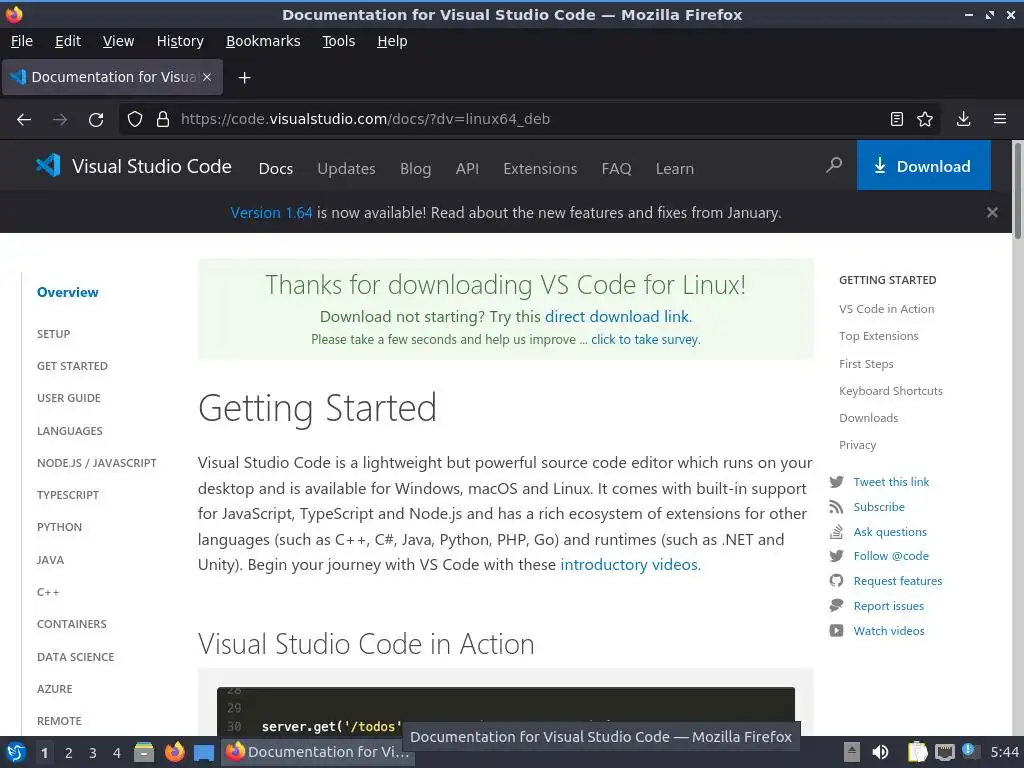The height and width of the screenshot is (768, 1024).
Task: Switch to workspace 4
Action: pos(117,753)
